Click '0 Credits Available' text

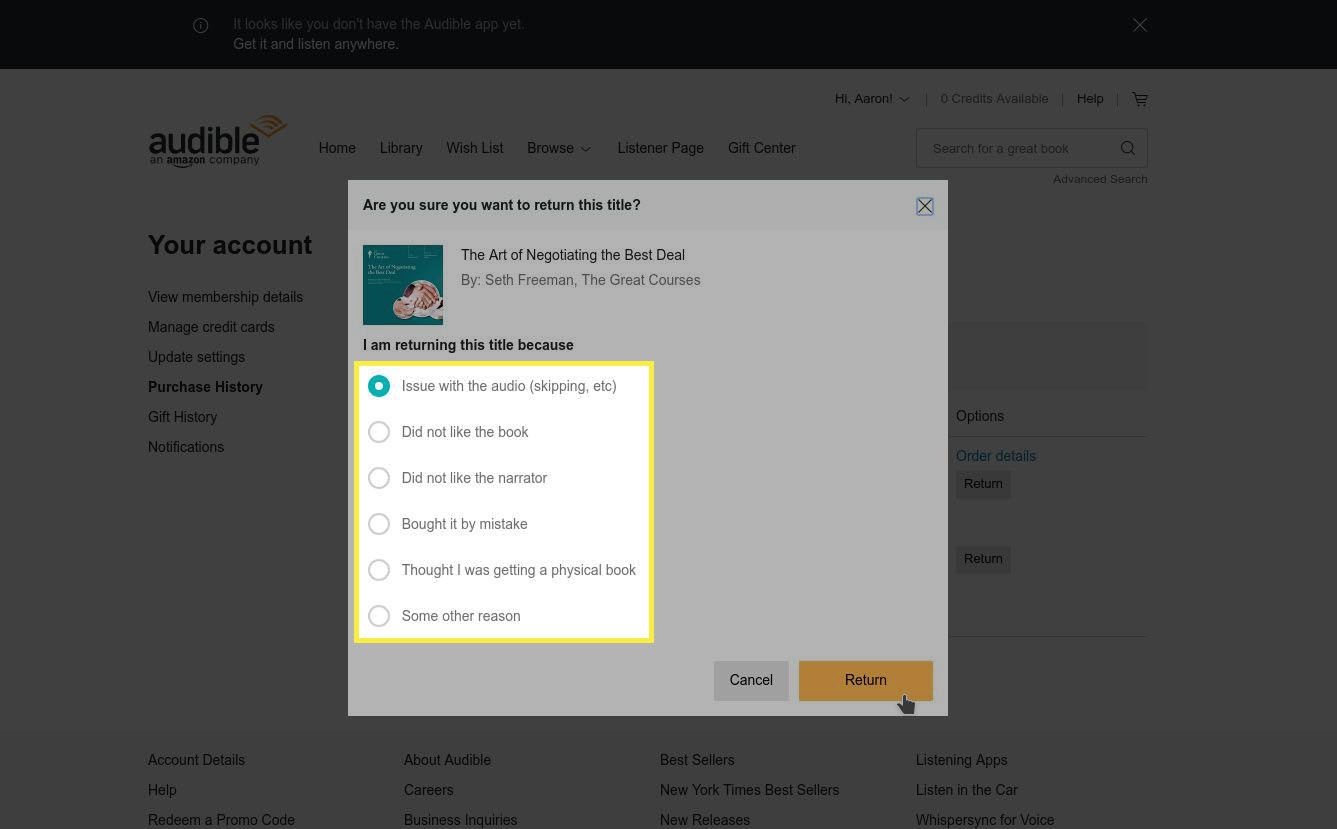click(994, 99)
